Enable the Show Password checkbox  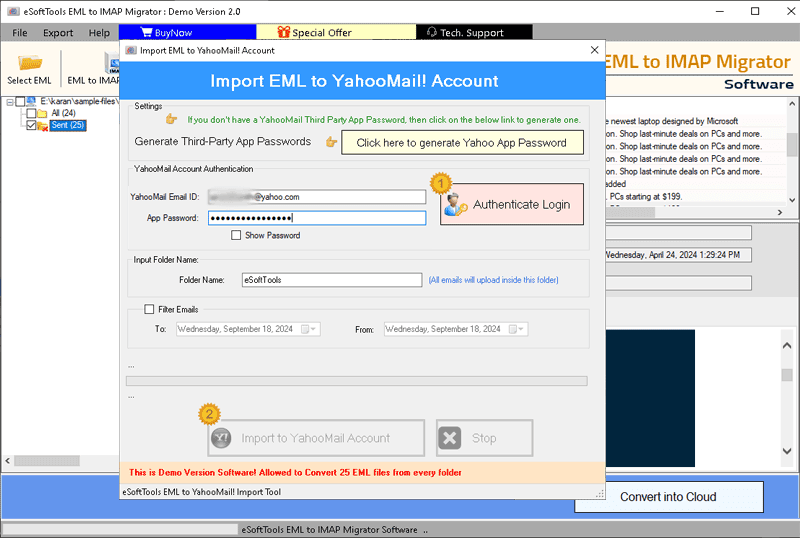pyautogui.click(x=236, y=235)
